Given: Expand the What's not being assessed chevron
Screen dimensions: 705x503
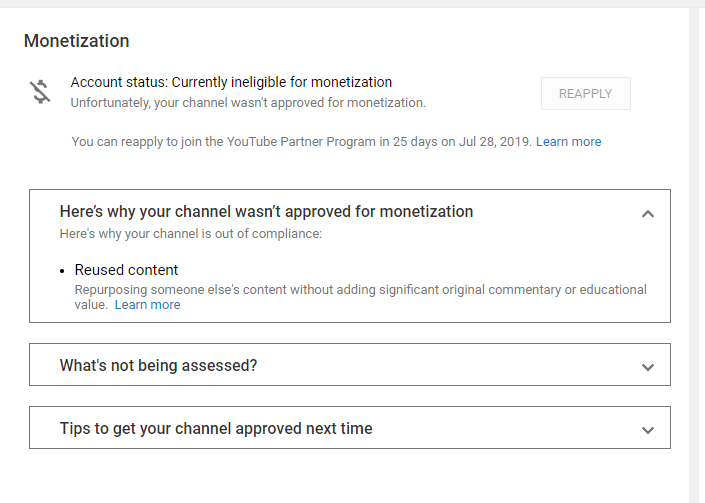Looking at the screenshot, I should pyautogui.click(x=647, y=367).
